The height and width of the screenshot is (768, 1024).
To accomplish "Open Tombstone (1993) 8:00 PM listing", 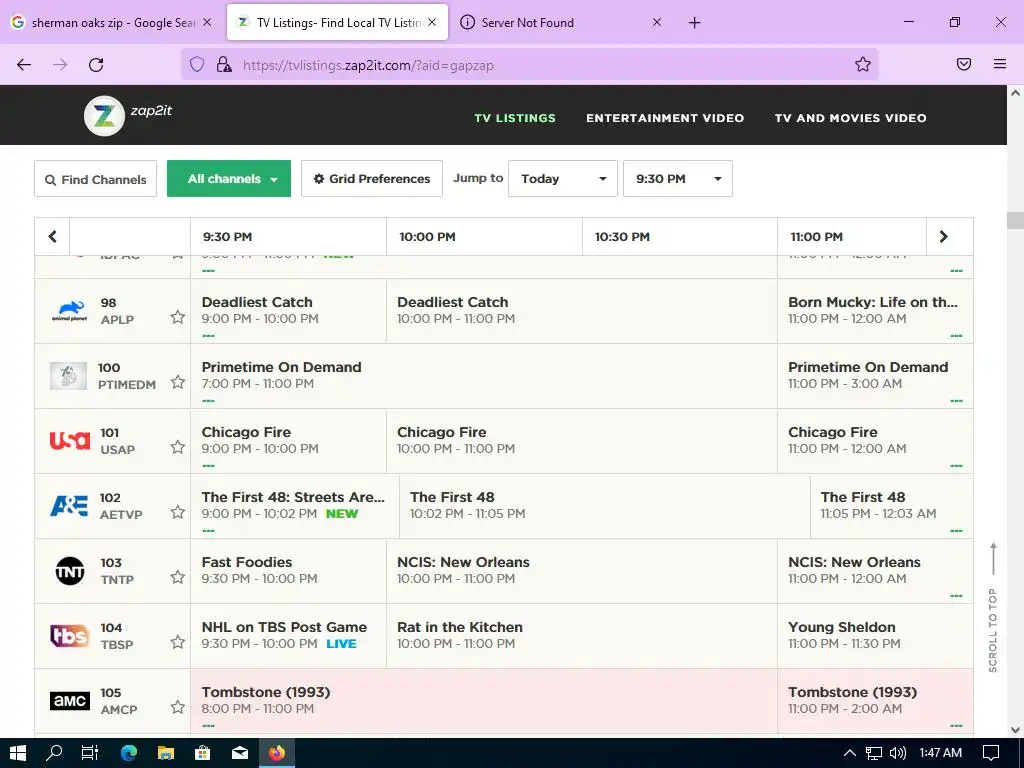I will (483, 701).
